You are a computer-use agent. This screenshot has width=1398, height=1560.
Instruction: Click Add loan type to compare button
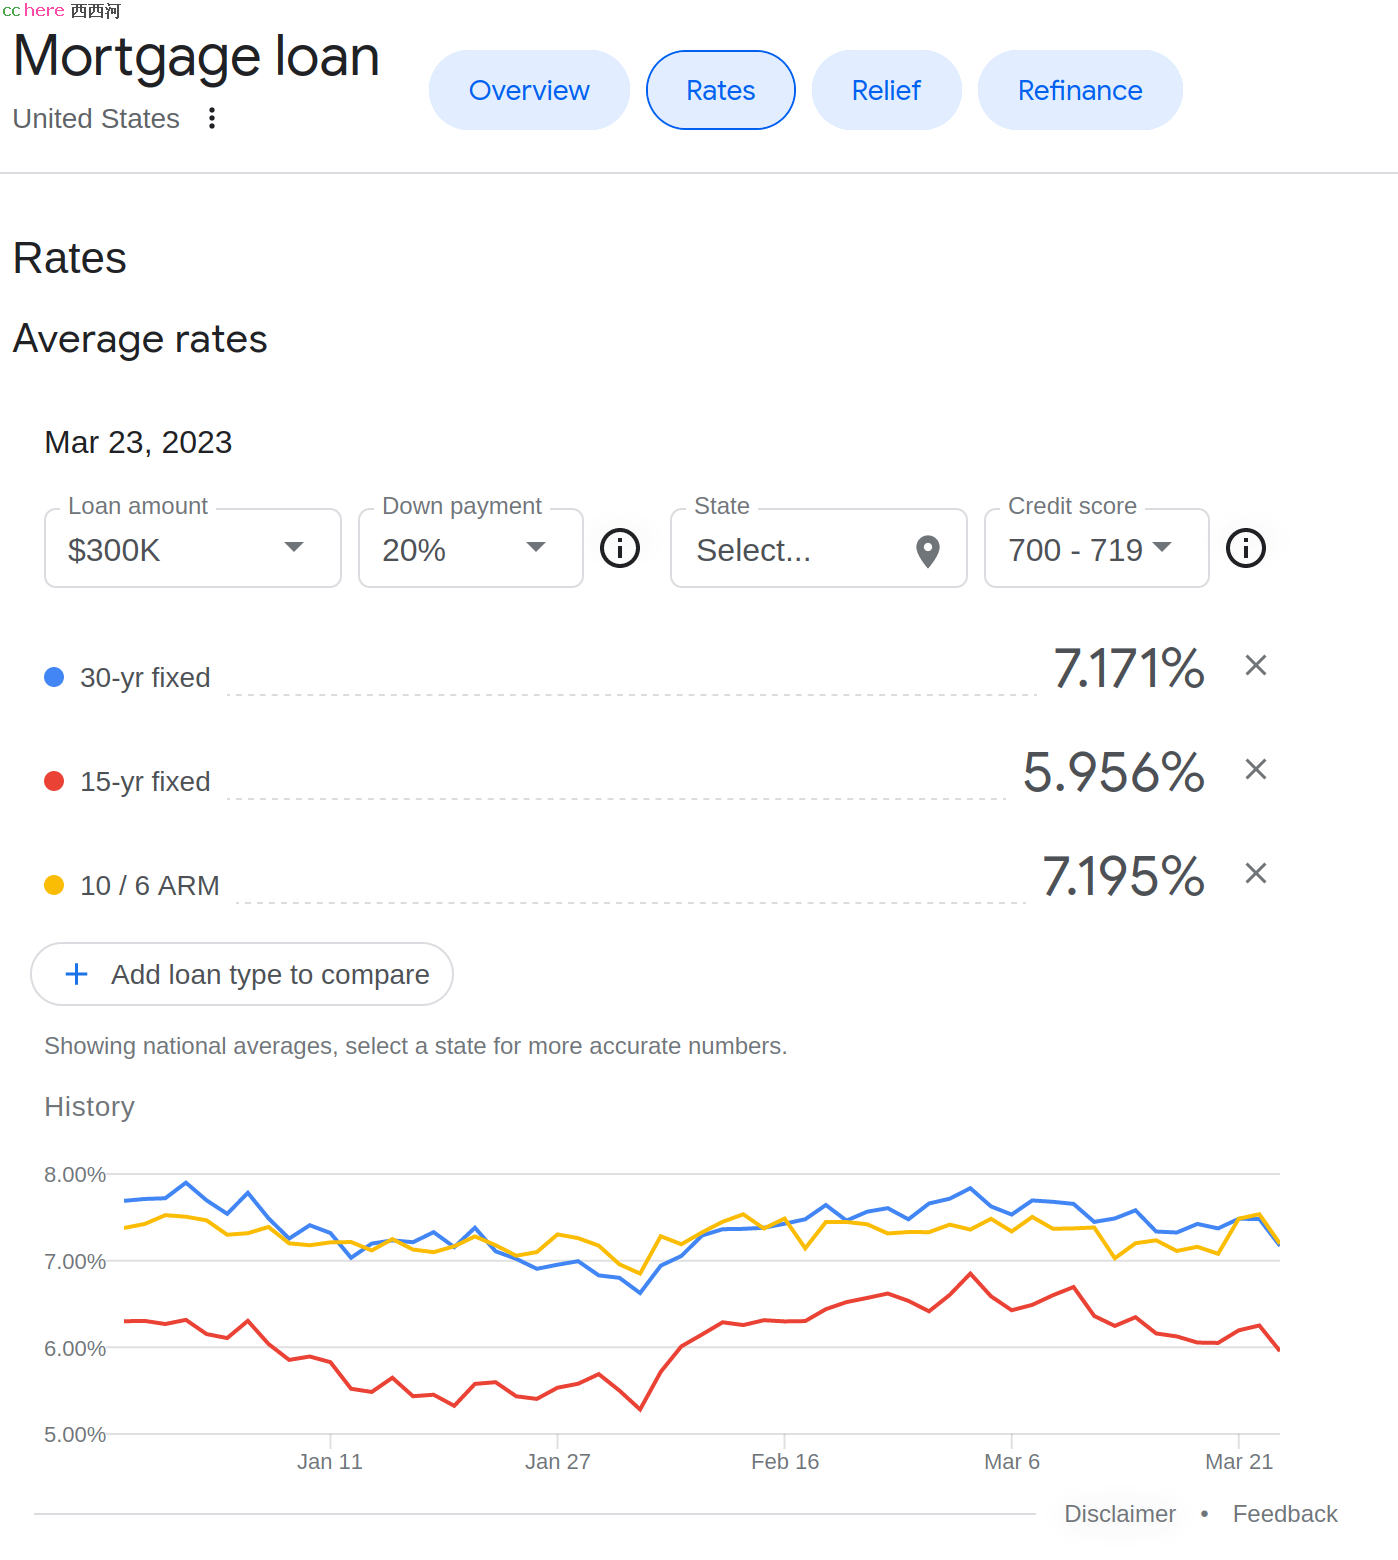click(242, 974)
